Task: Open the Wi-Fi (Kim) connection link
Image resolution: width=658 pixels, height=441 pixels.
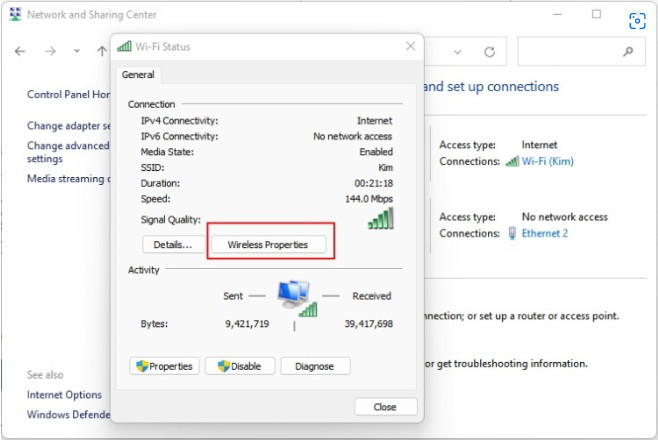Action: 548,162
